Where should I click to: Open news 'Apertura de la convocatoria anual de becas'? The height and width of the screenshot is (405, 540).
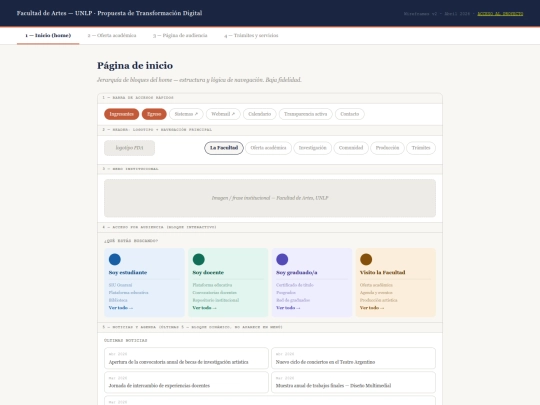186,358
